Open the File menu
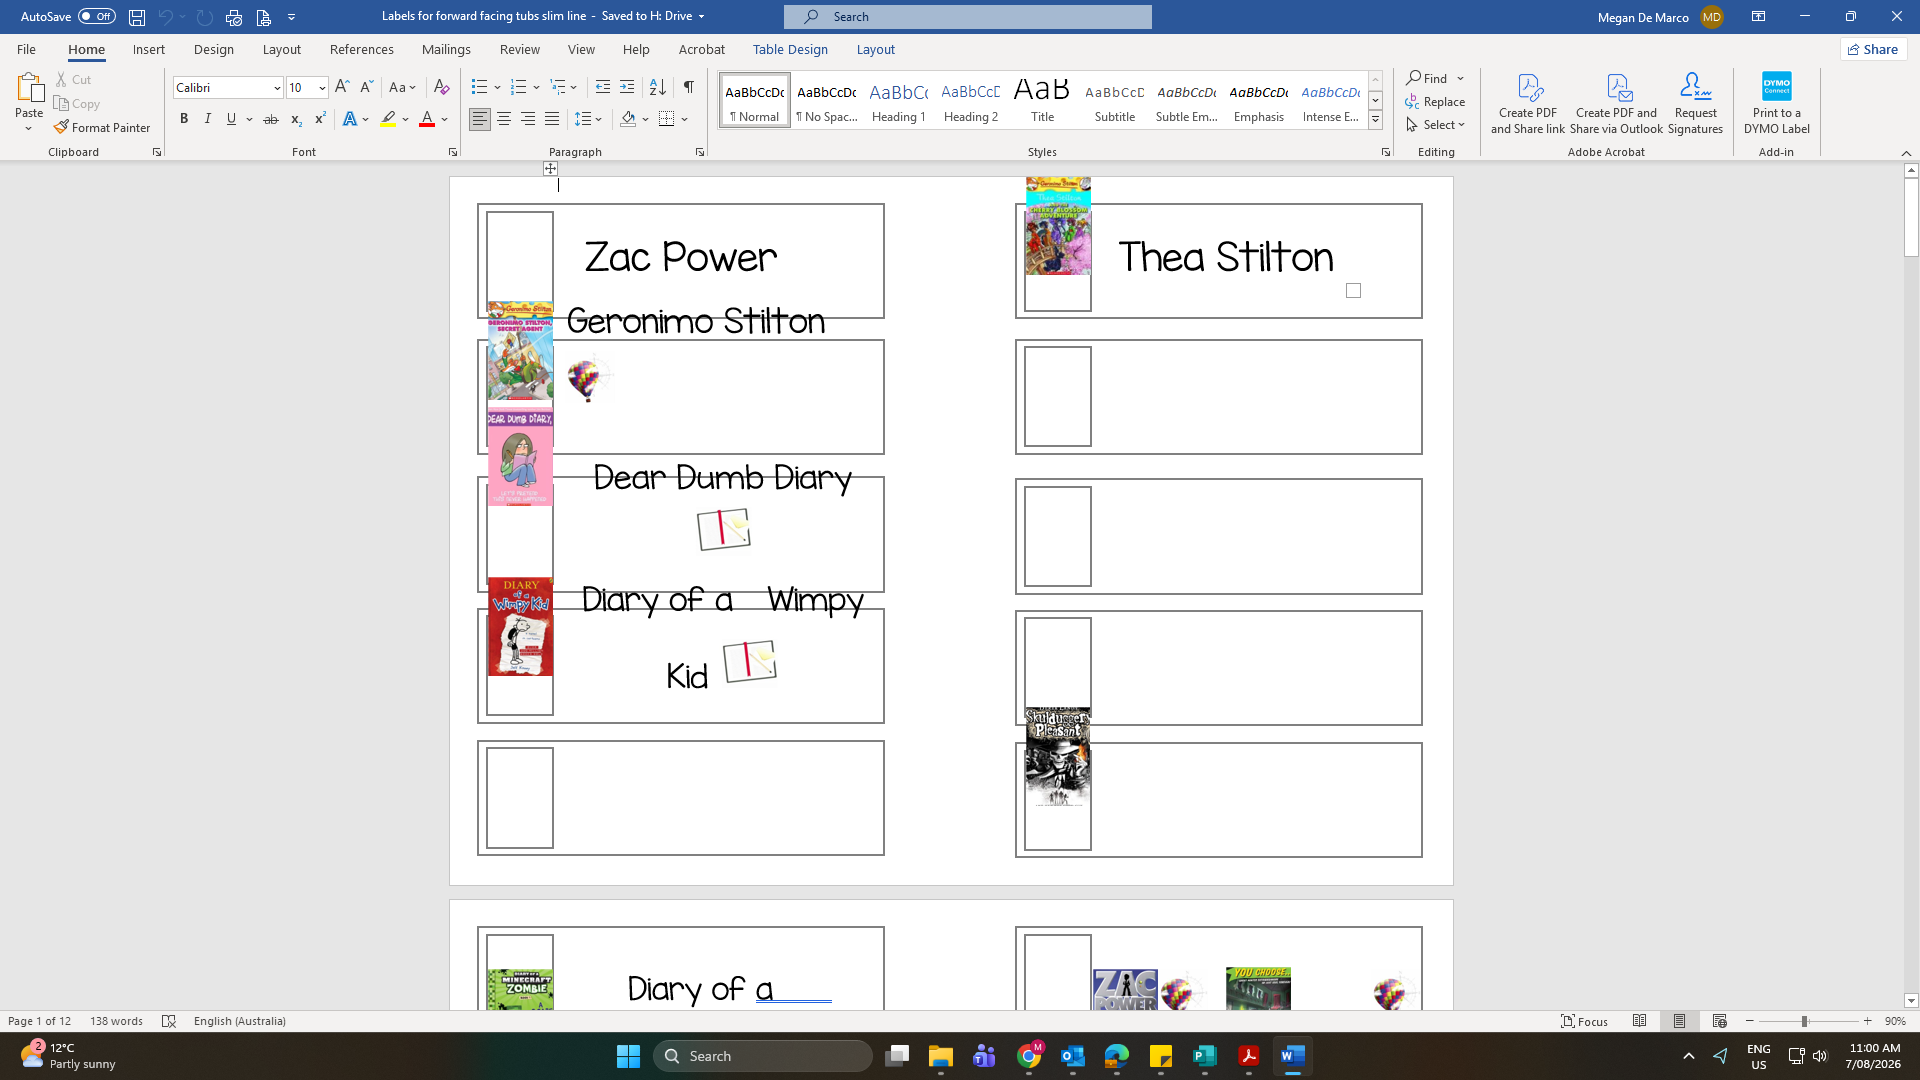1920x1080 pixels. pos(26,49)
